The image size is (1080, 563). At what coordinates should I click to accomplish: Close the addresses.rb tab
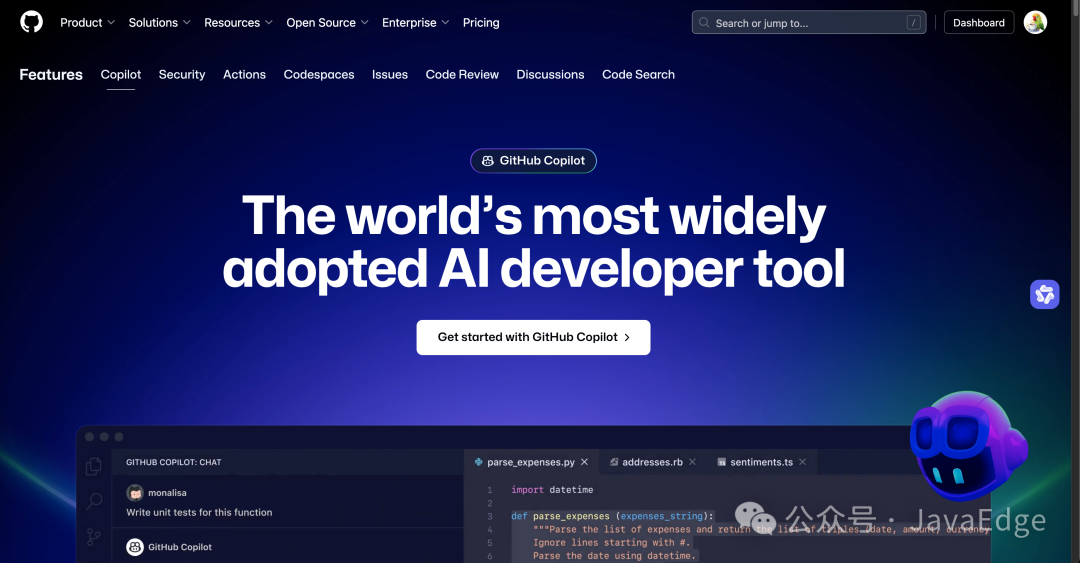coord(692,462)
